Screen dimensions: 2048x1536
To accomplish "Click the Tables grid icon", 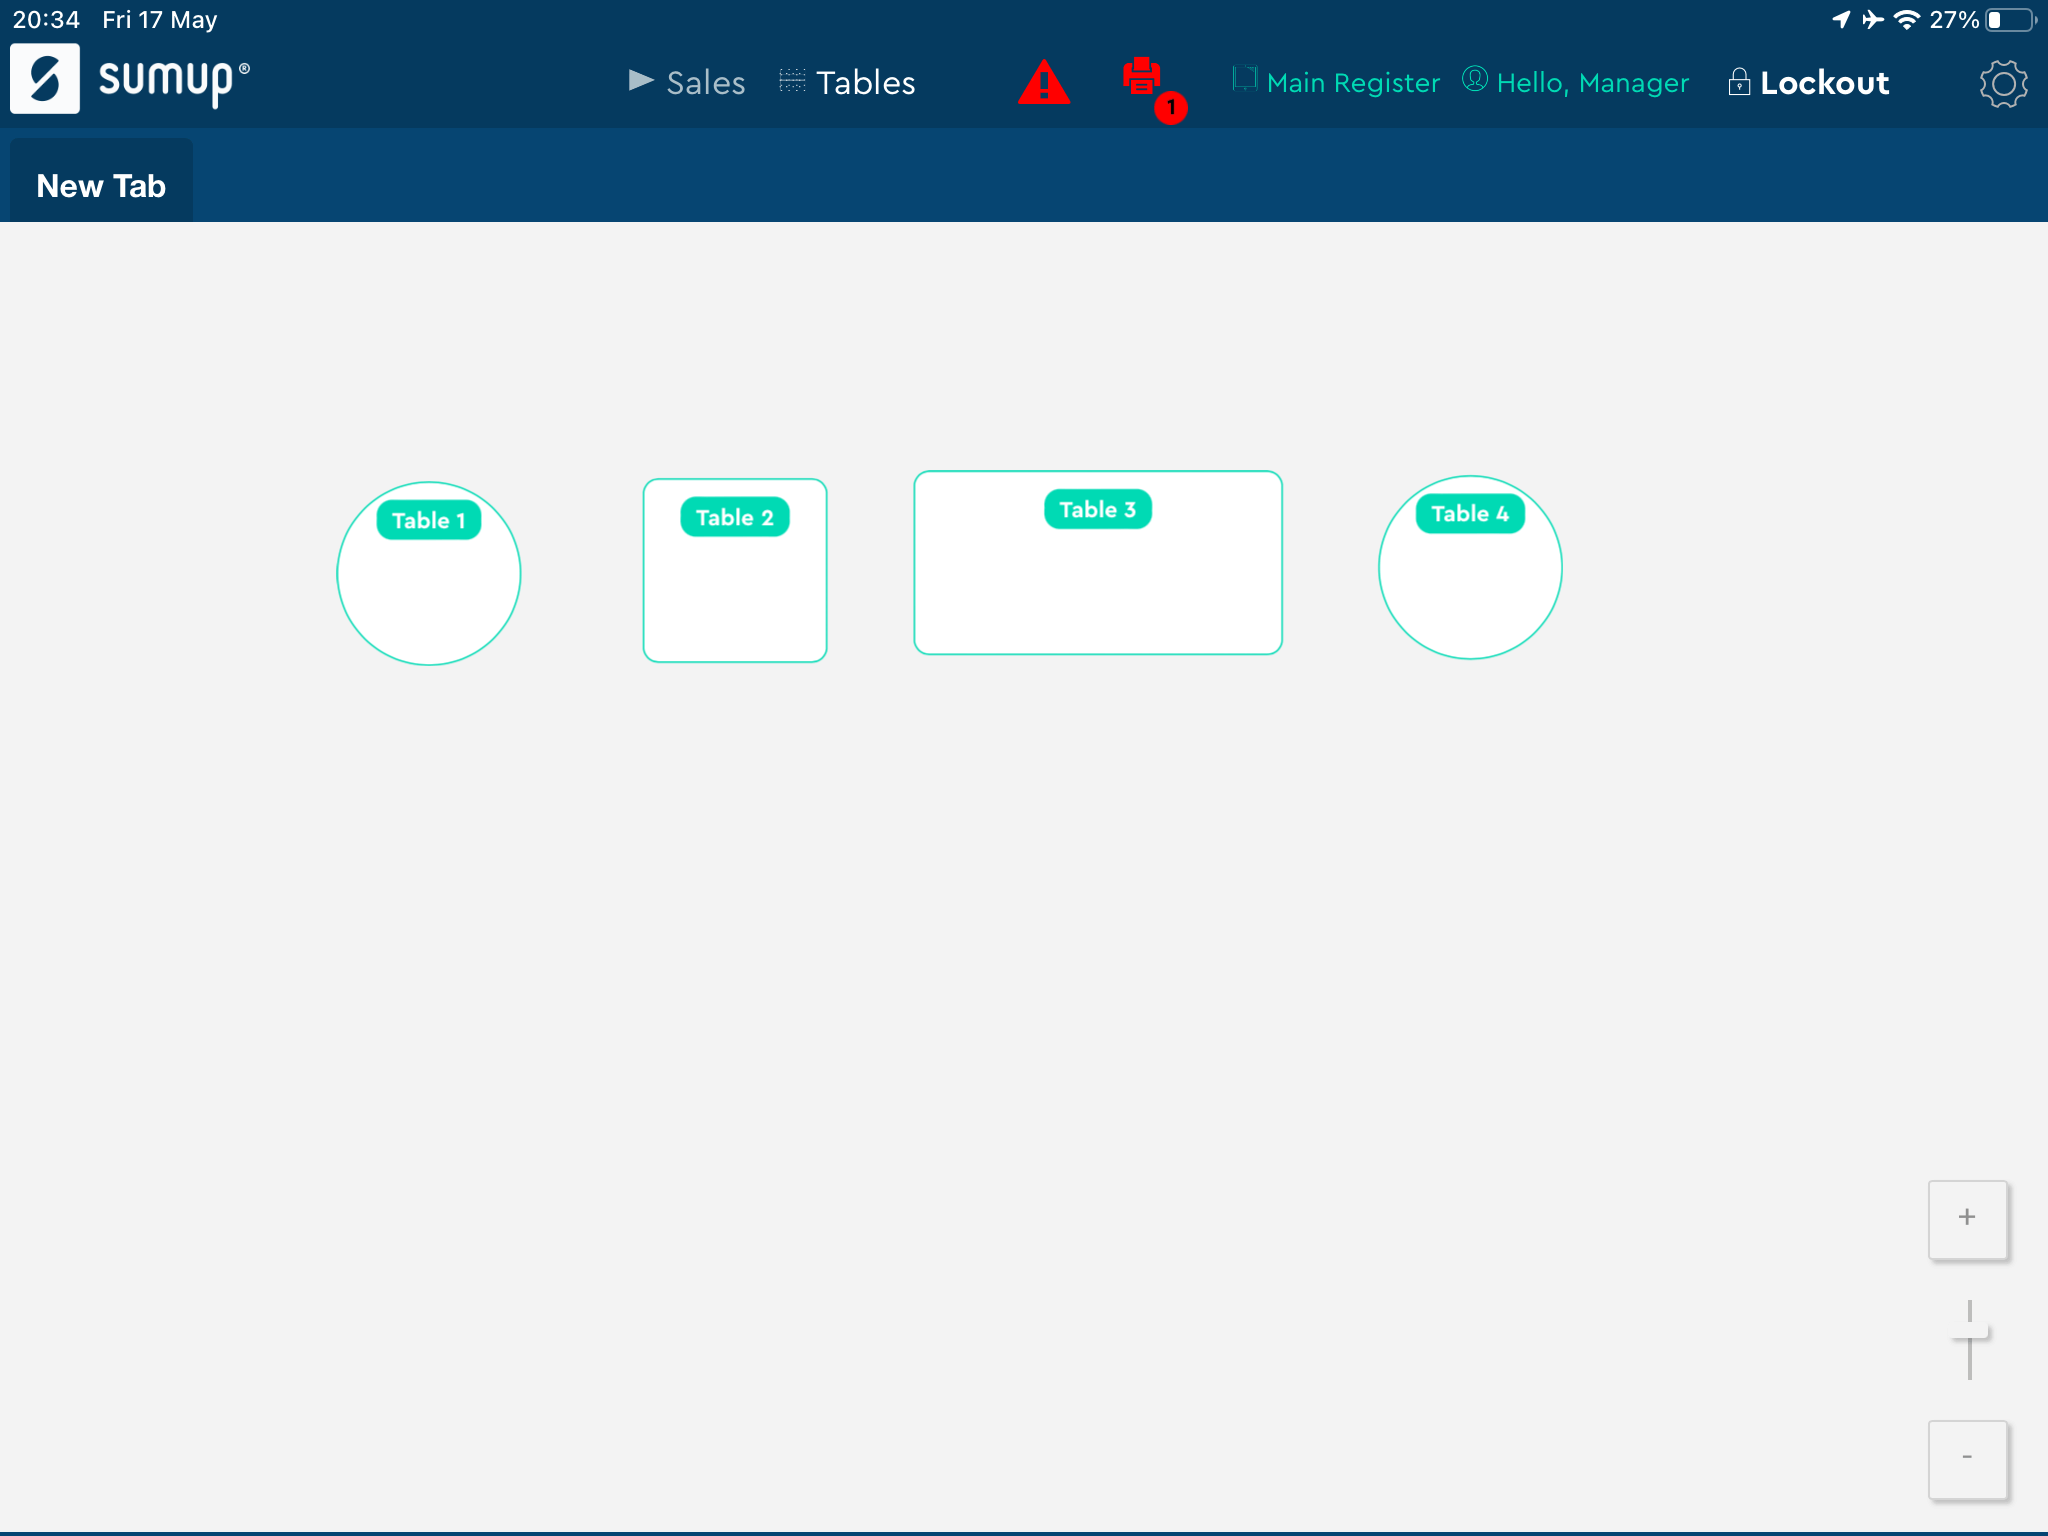I will point(790,82).
